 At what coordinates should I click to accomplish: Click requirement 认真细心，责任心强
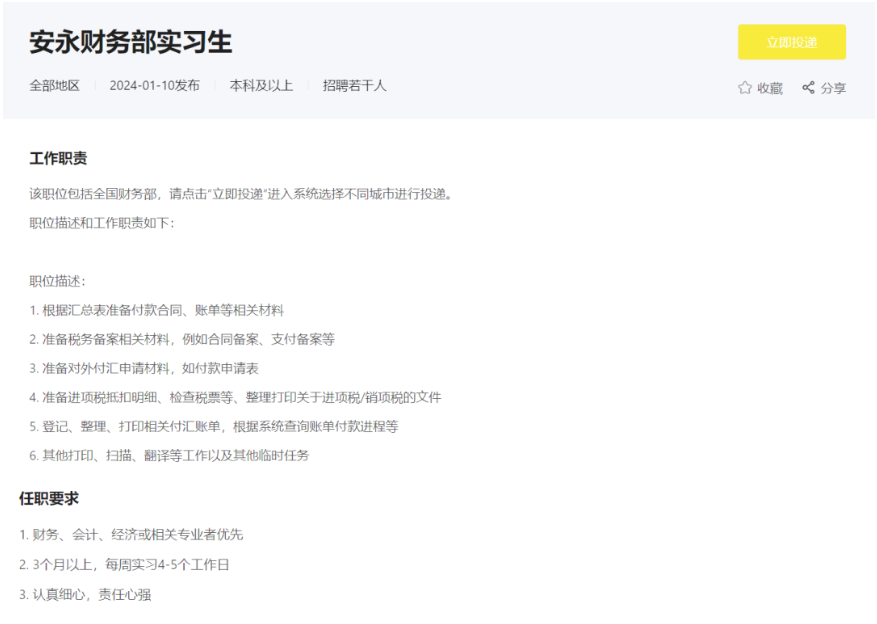85,594
